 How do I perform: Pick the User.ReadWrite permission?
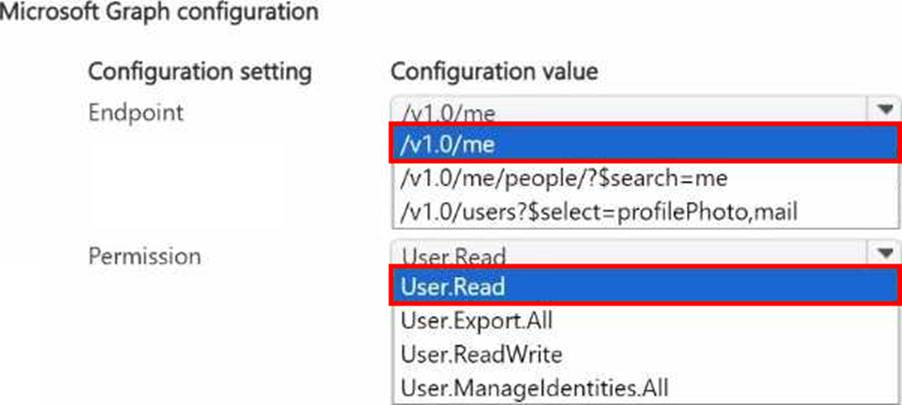tap(481, 354)
